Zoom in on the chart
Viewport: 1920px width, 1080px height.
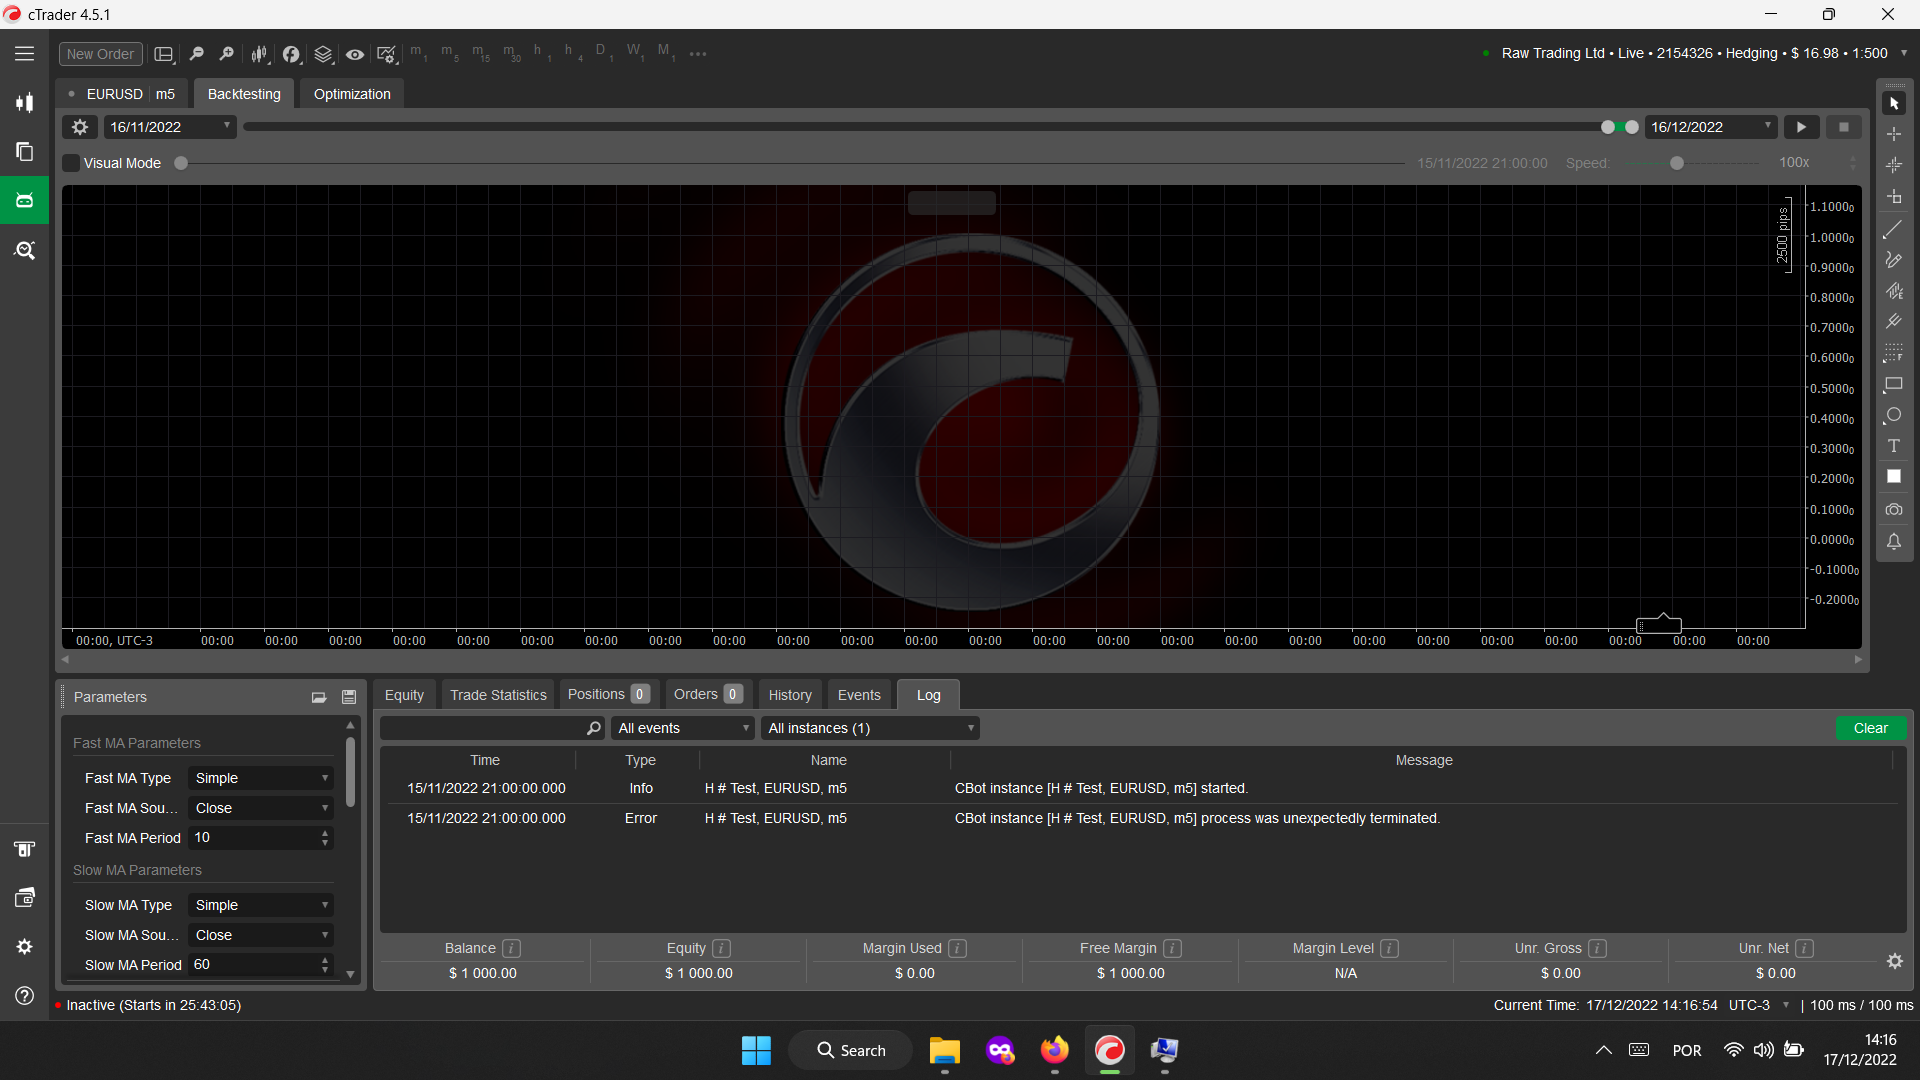[x=227, y=54]
